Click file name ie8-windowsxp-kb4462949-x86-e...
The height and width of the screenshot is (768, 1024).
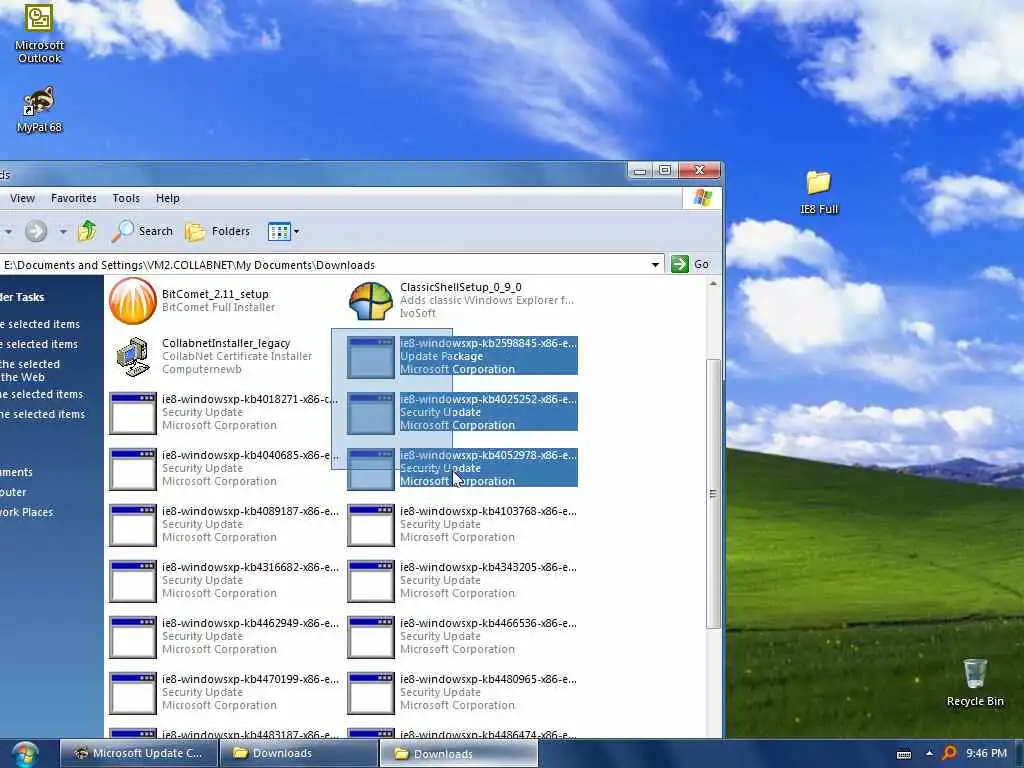coord(250,623)
